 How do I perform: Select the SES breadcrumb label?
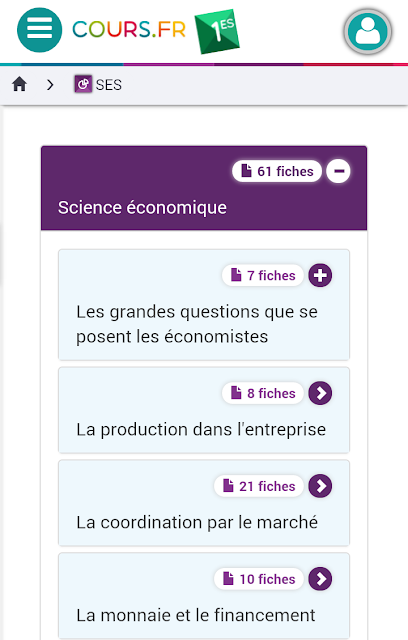click(109, 85)
